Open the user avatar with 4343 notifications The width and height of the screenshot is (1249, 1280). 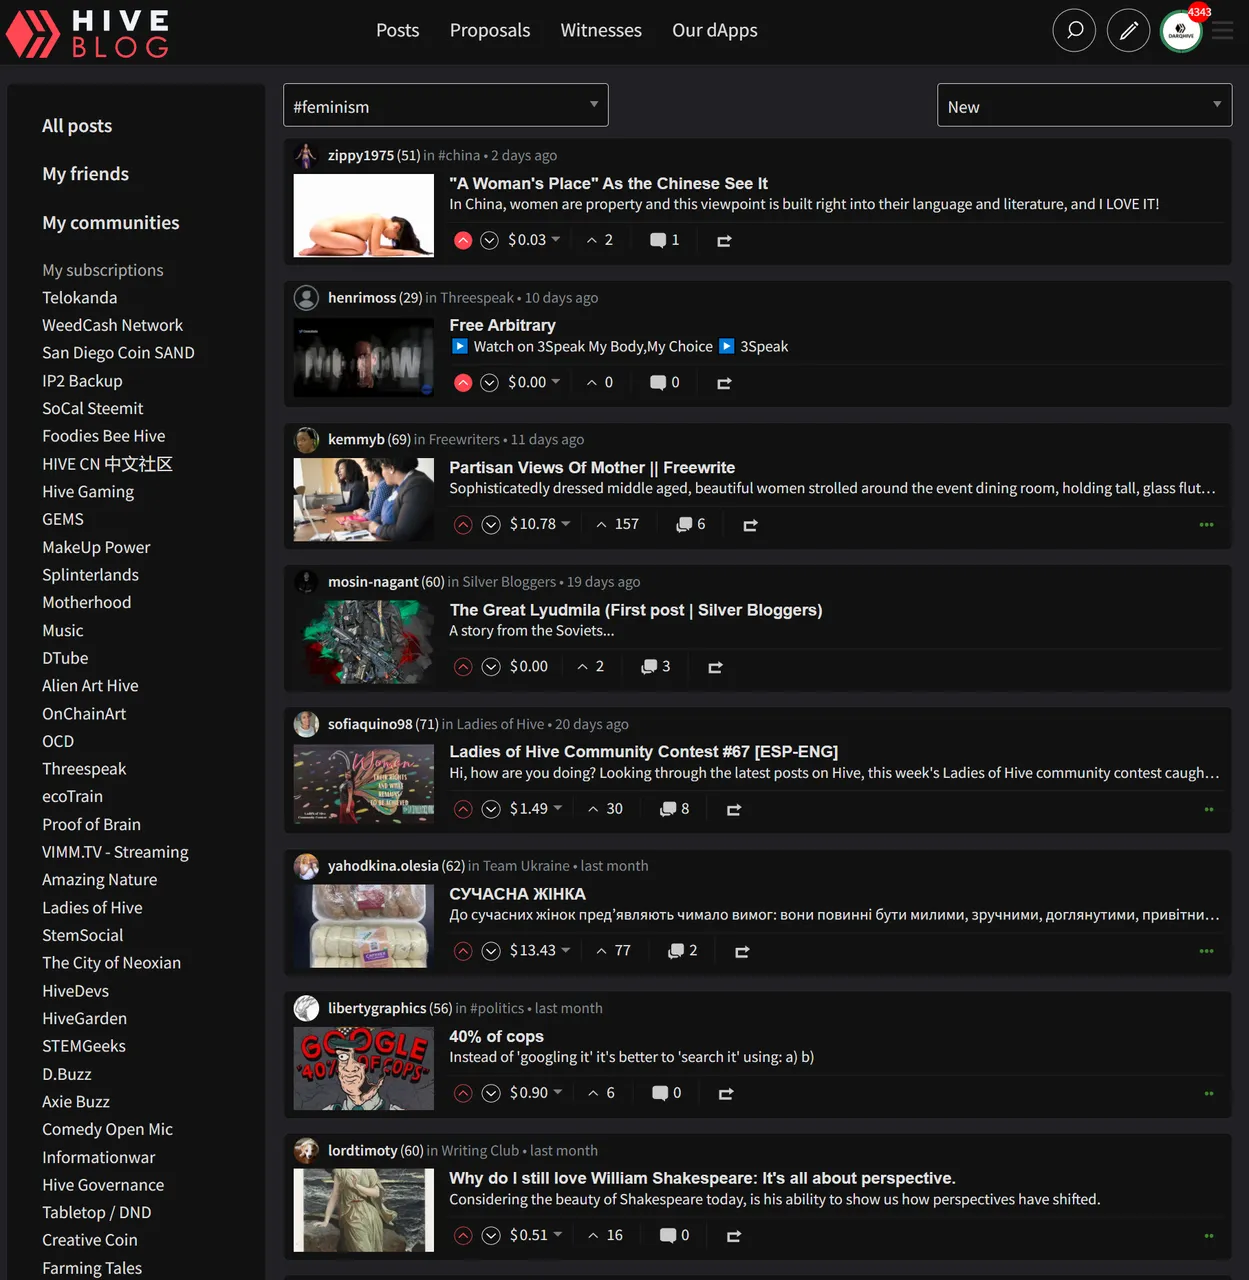[1181, 31]
